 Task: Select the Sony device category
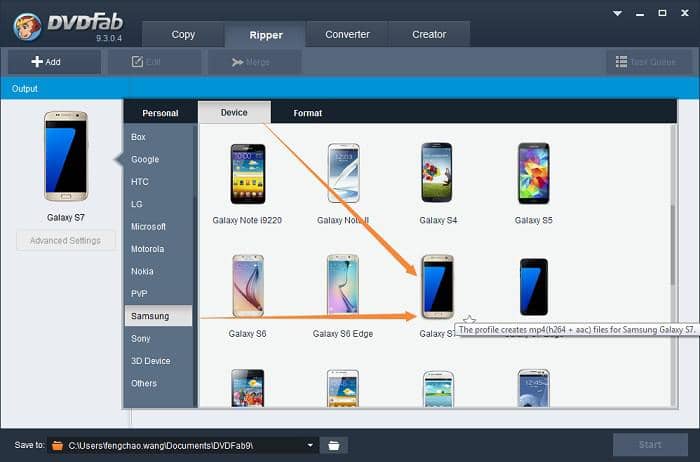[158, 338]
